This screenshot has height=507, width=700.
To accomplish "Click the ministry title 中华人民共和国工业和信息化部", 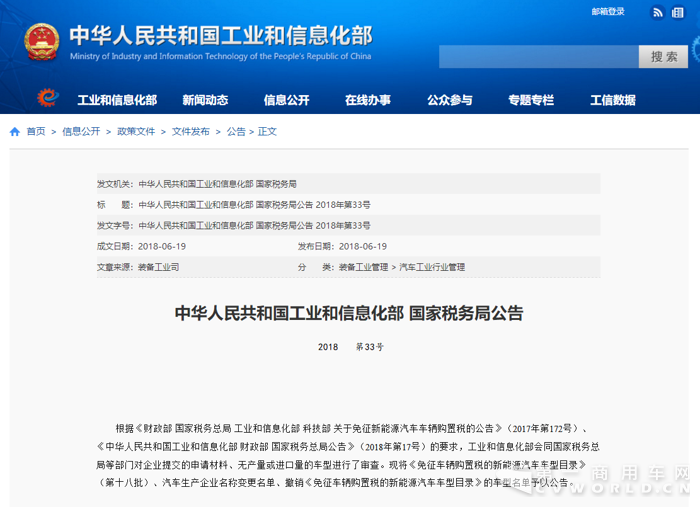I will click(221, 35).
